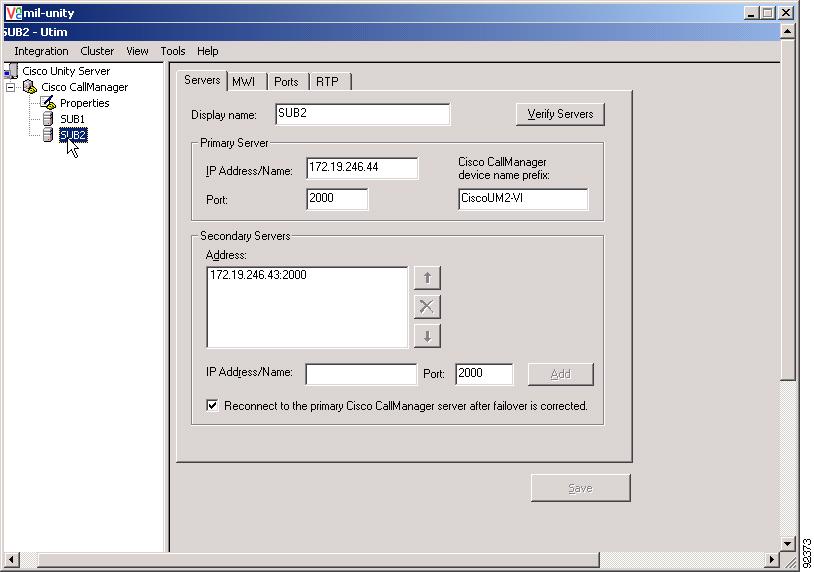
Task: Click the mil-unity title bar app icon
Action: point(13,12)
